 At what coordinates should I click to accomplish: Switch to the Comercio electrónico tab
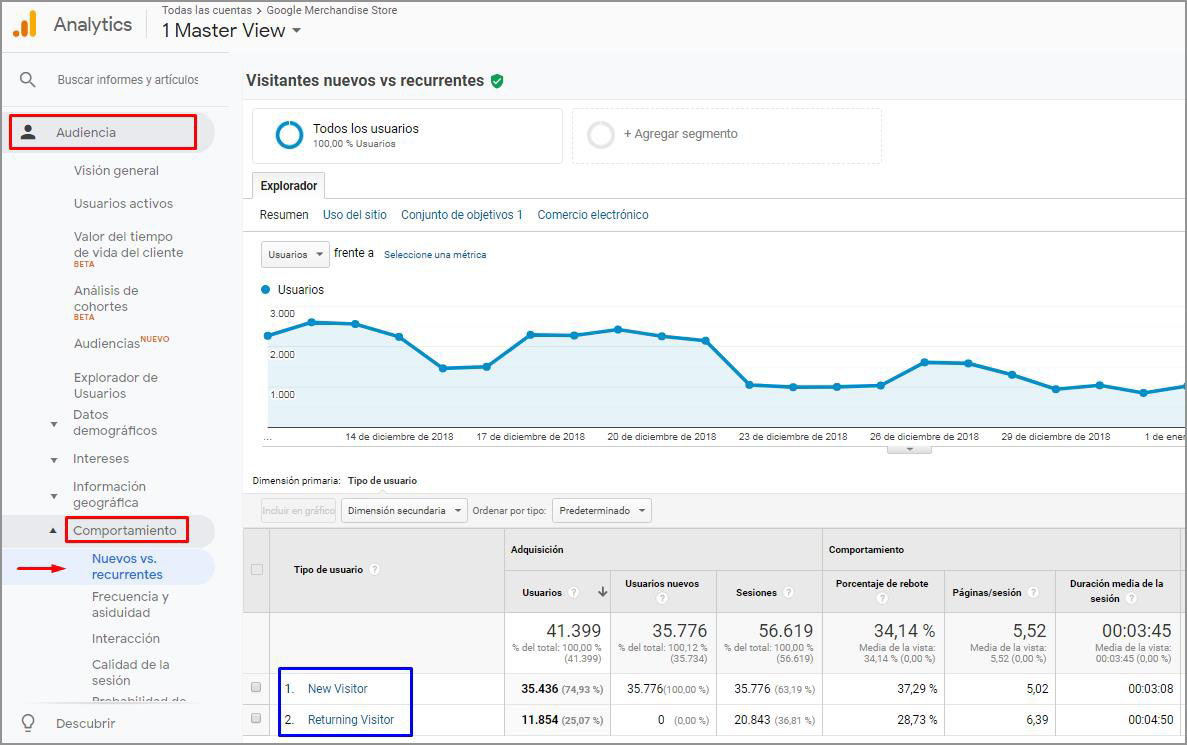coord(593,214)
